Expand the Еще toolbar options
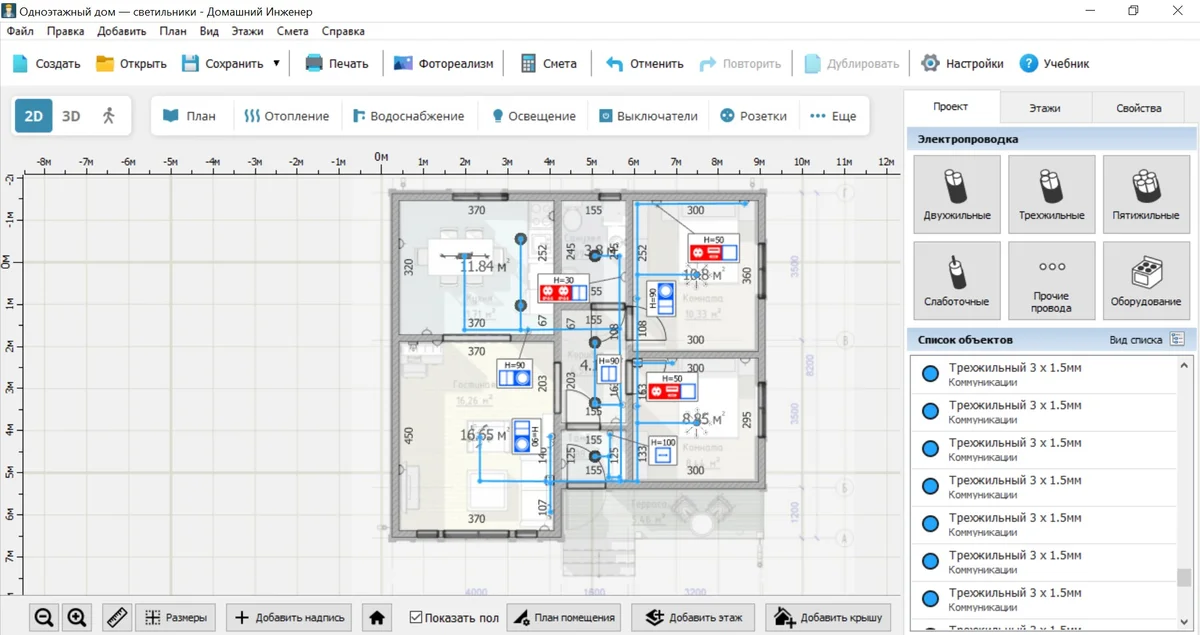The width and height of the screenshot is (1200, 635). tap(833, 116)
